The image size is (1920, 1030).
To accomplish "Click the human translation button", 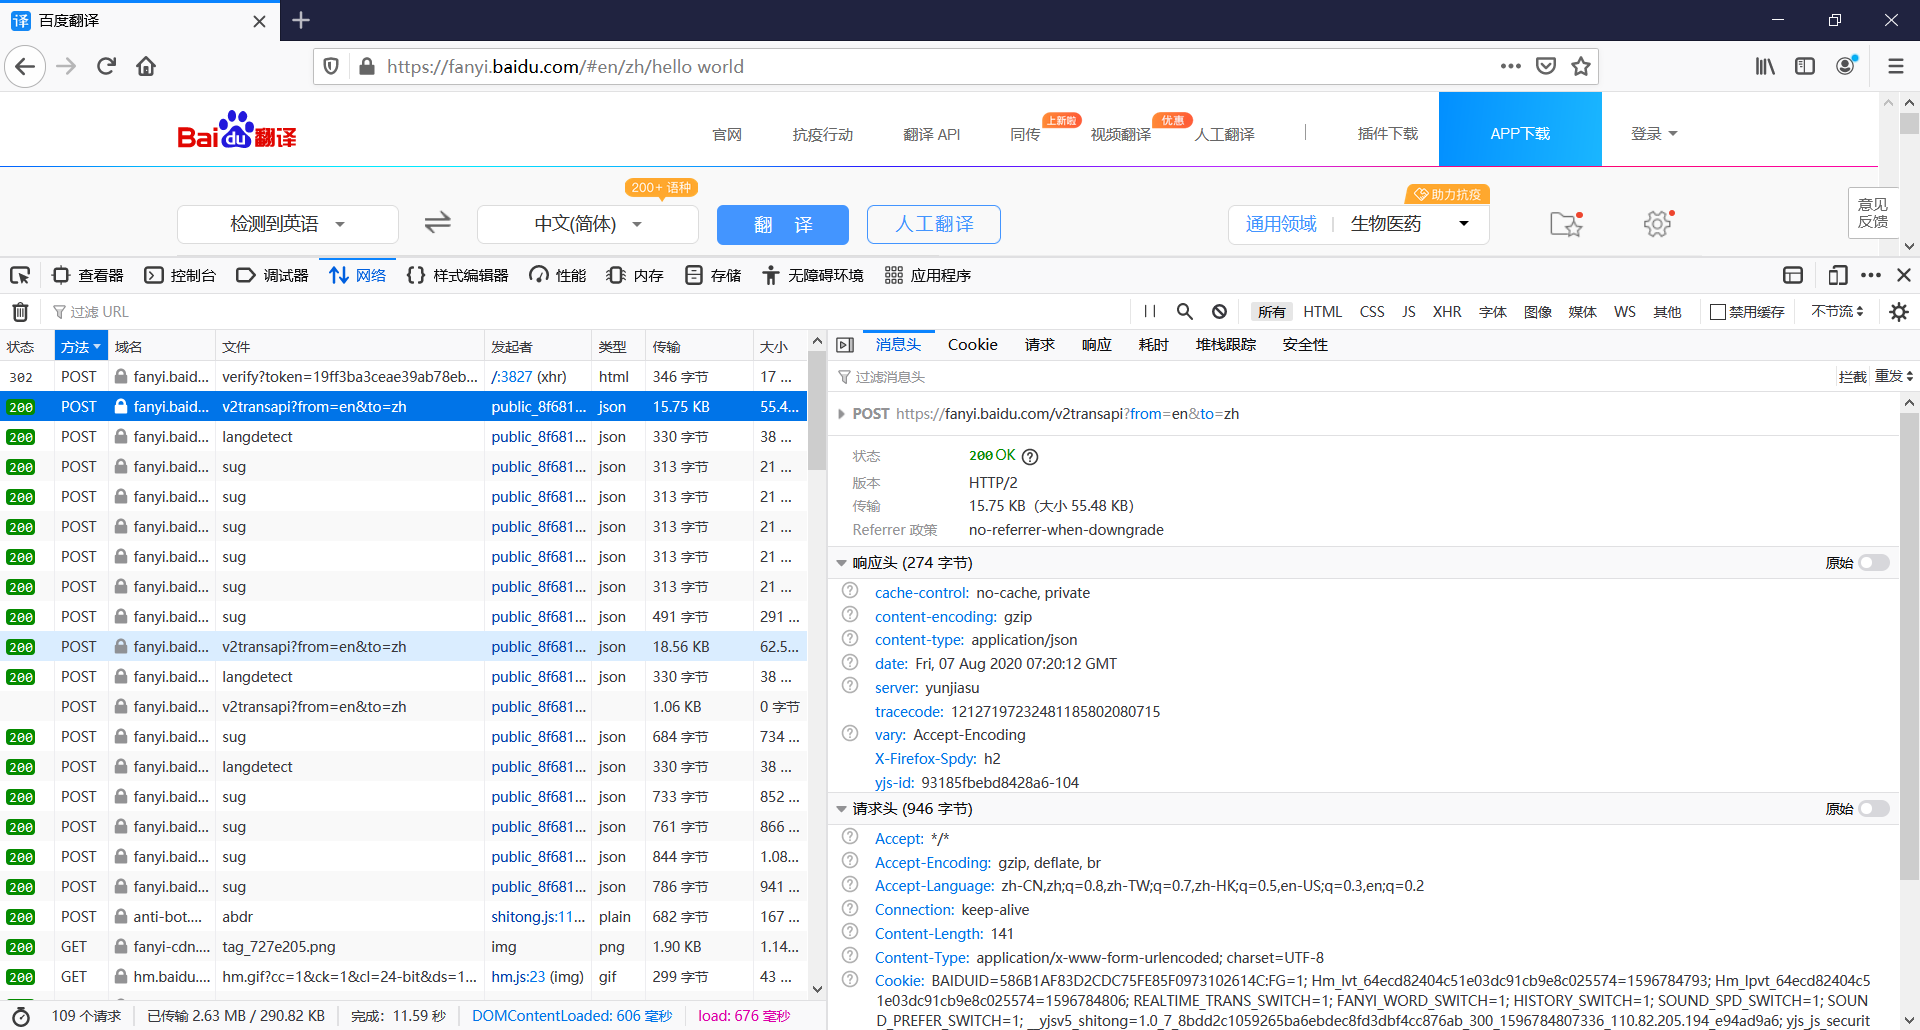I will point(934,224).
